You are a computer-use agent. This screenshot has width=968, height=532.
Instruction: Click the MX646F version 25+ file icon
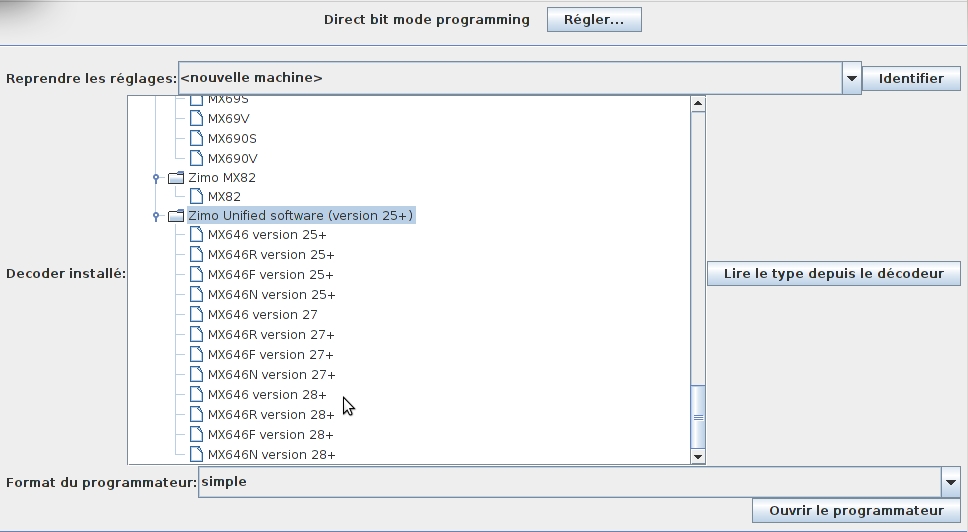click(x=196, y=274)
